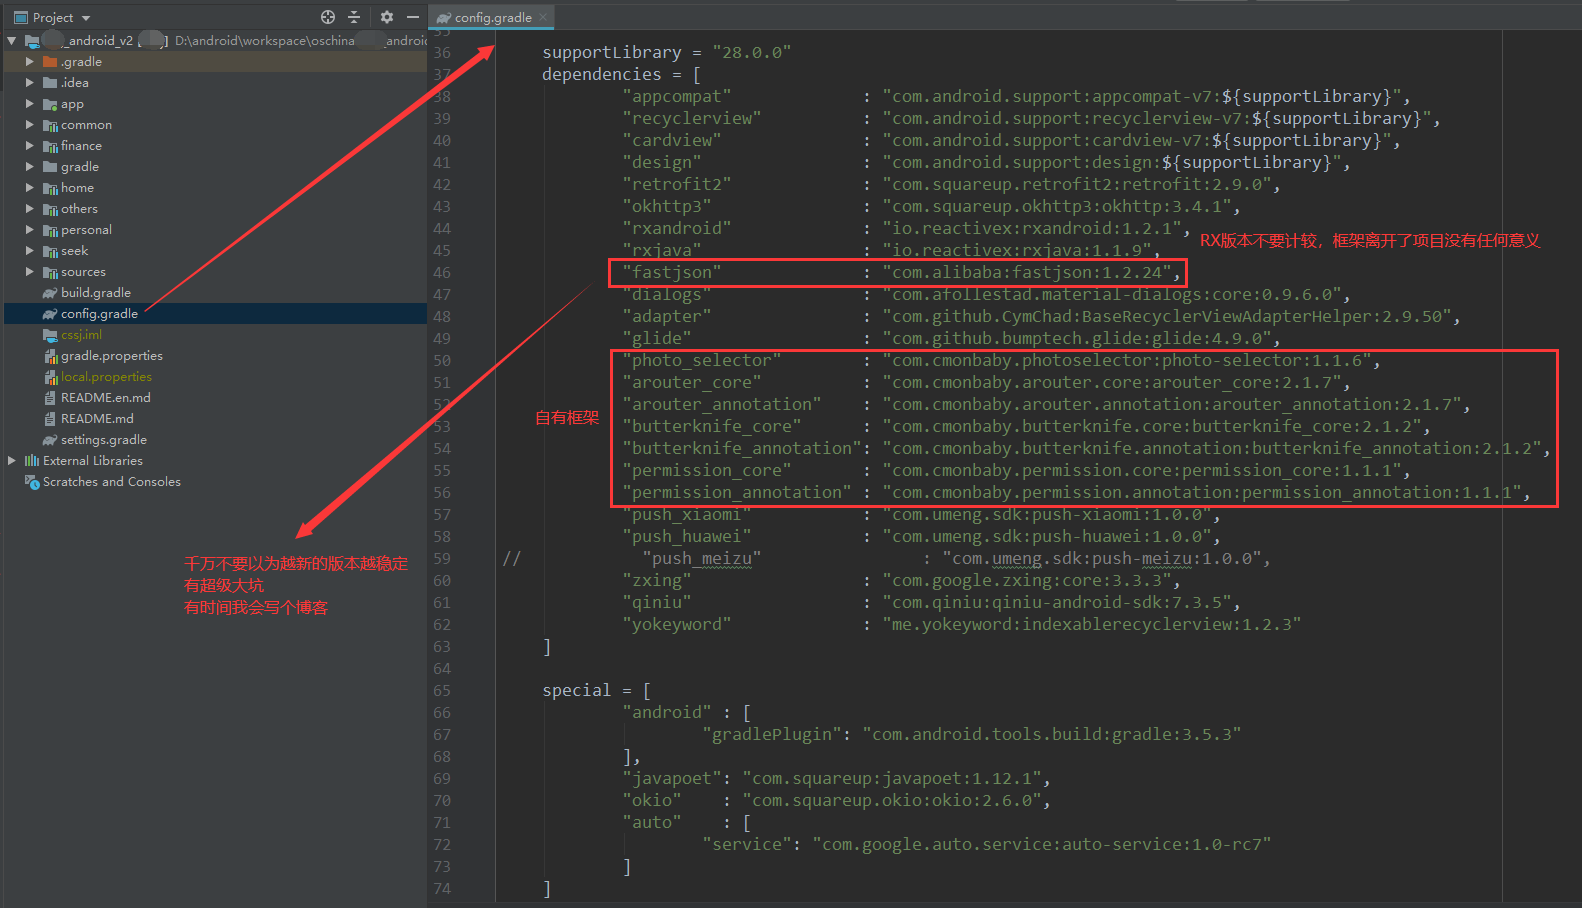The width and height of the screenshot is (1582, 908).
Task: Select the .gradle folder icon
Action: [50, 62]
